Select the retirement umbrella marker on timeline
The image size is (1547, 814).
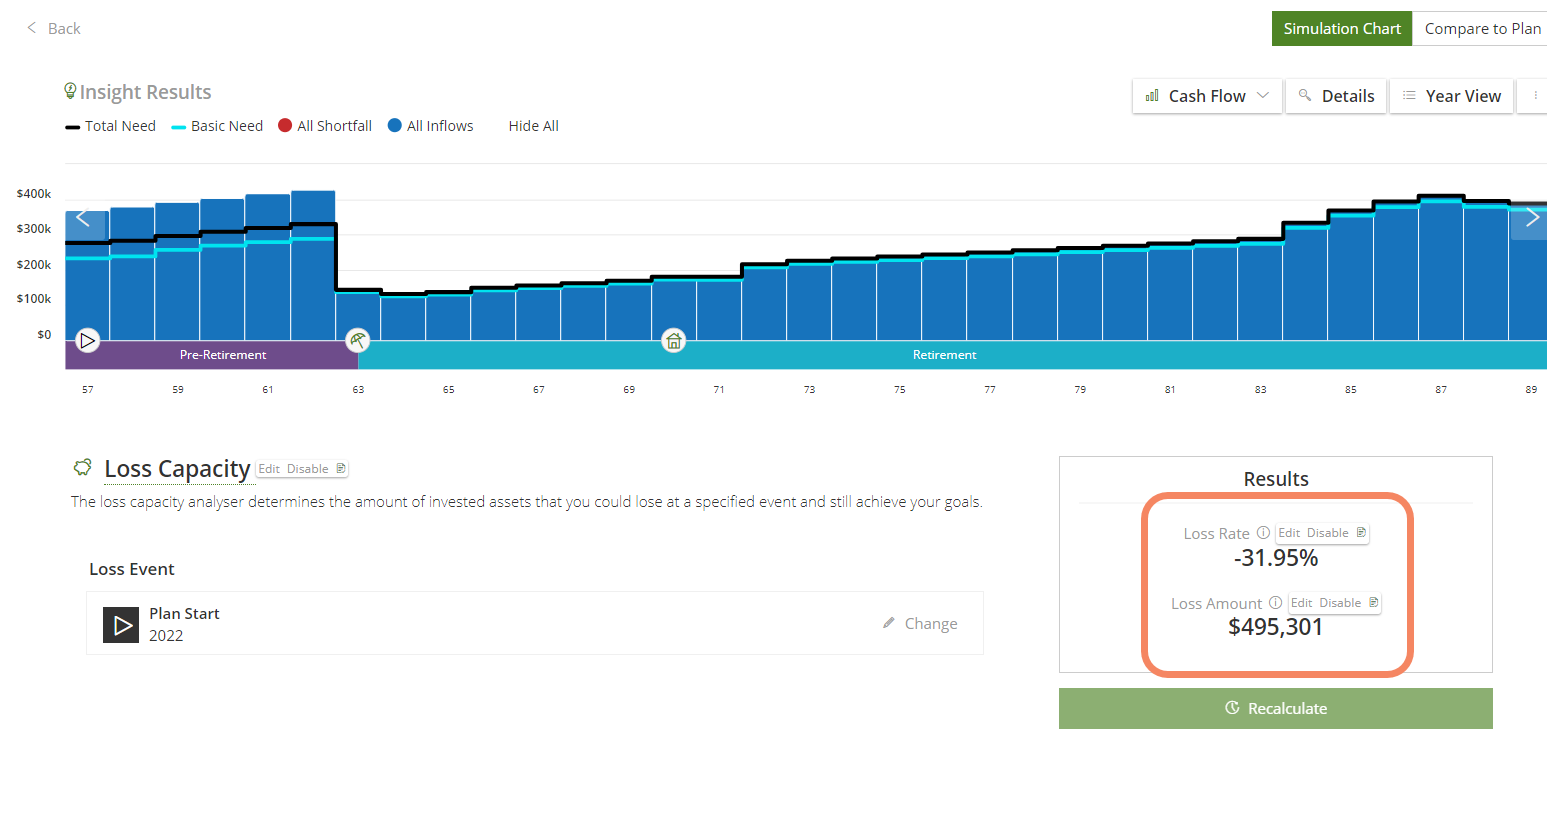(358, 340)
